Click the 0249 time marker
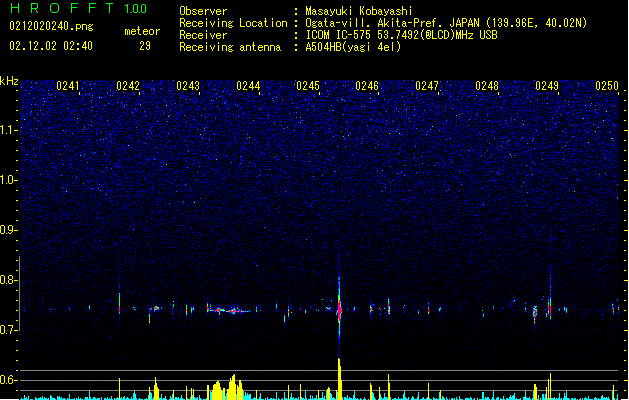This screenshot has height=400, width=629. (547, 86)
